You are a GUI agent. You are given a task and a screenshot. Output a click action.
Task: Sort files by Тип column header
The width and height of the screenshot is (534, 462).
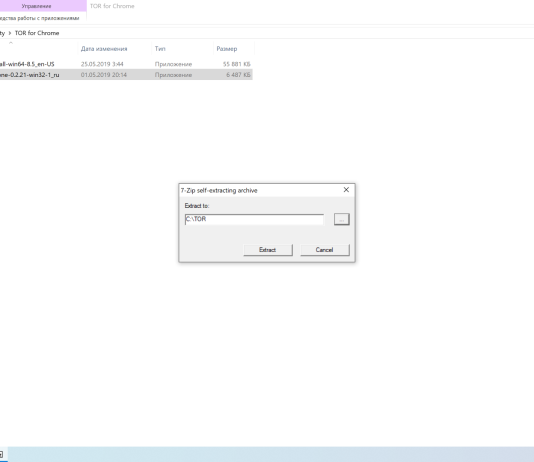[x=160, y=49]
